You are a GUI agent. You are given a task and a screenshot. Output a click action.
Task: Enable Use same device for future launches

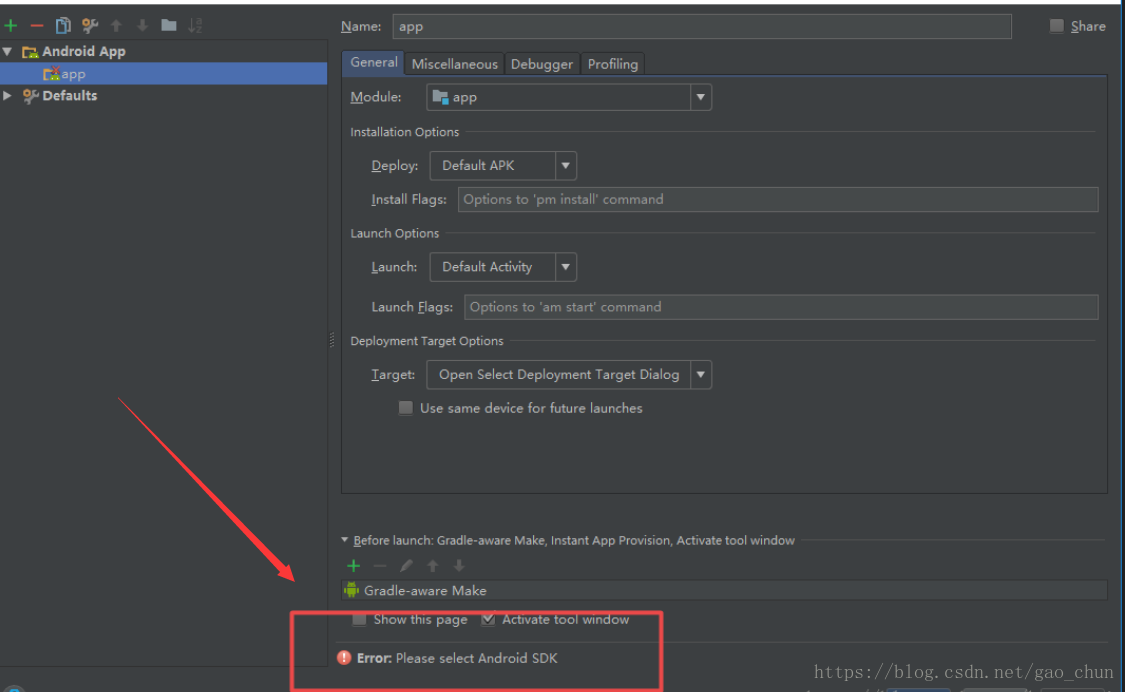pyautogui.click(x=405, y=408)
